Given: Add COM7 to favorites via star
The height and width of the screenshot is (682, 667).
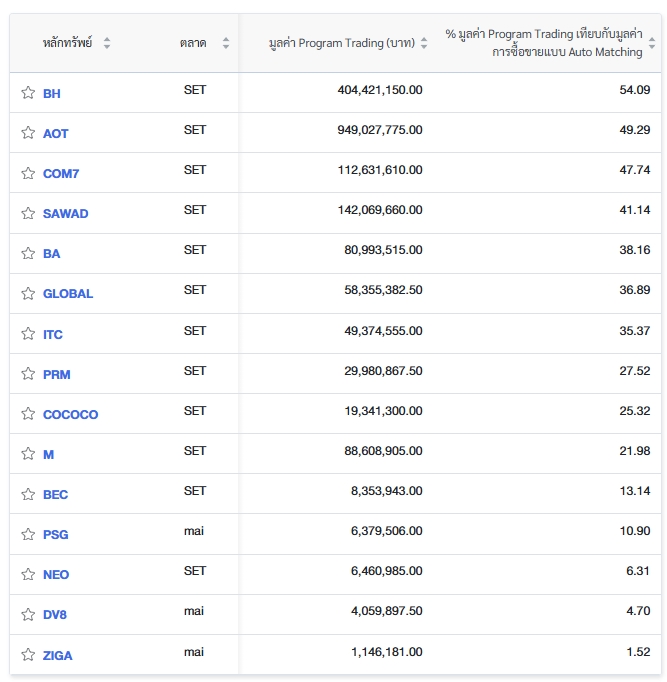Looking at the screenshot, I should (x=28, y=173).
